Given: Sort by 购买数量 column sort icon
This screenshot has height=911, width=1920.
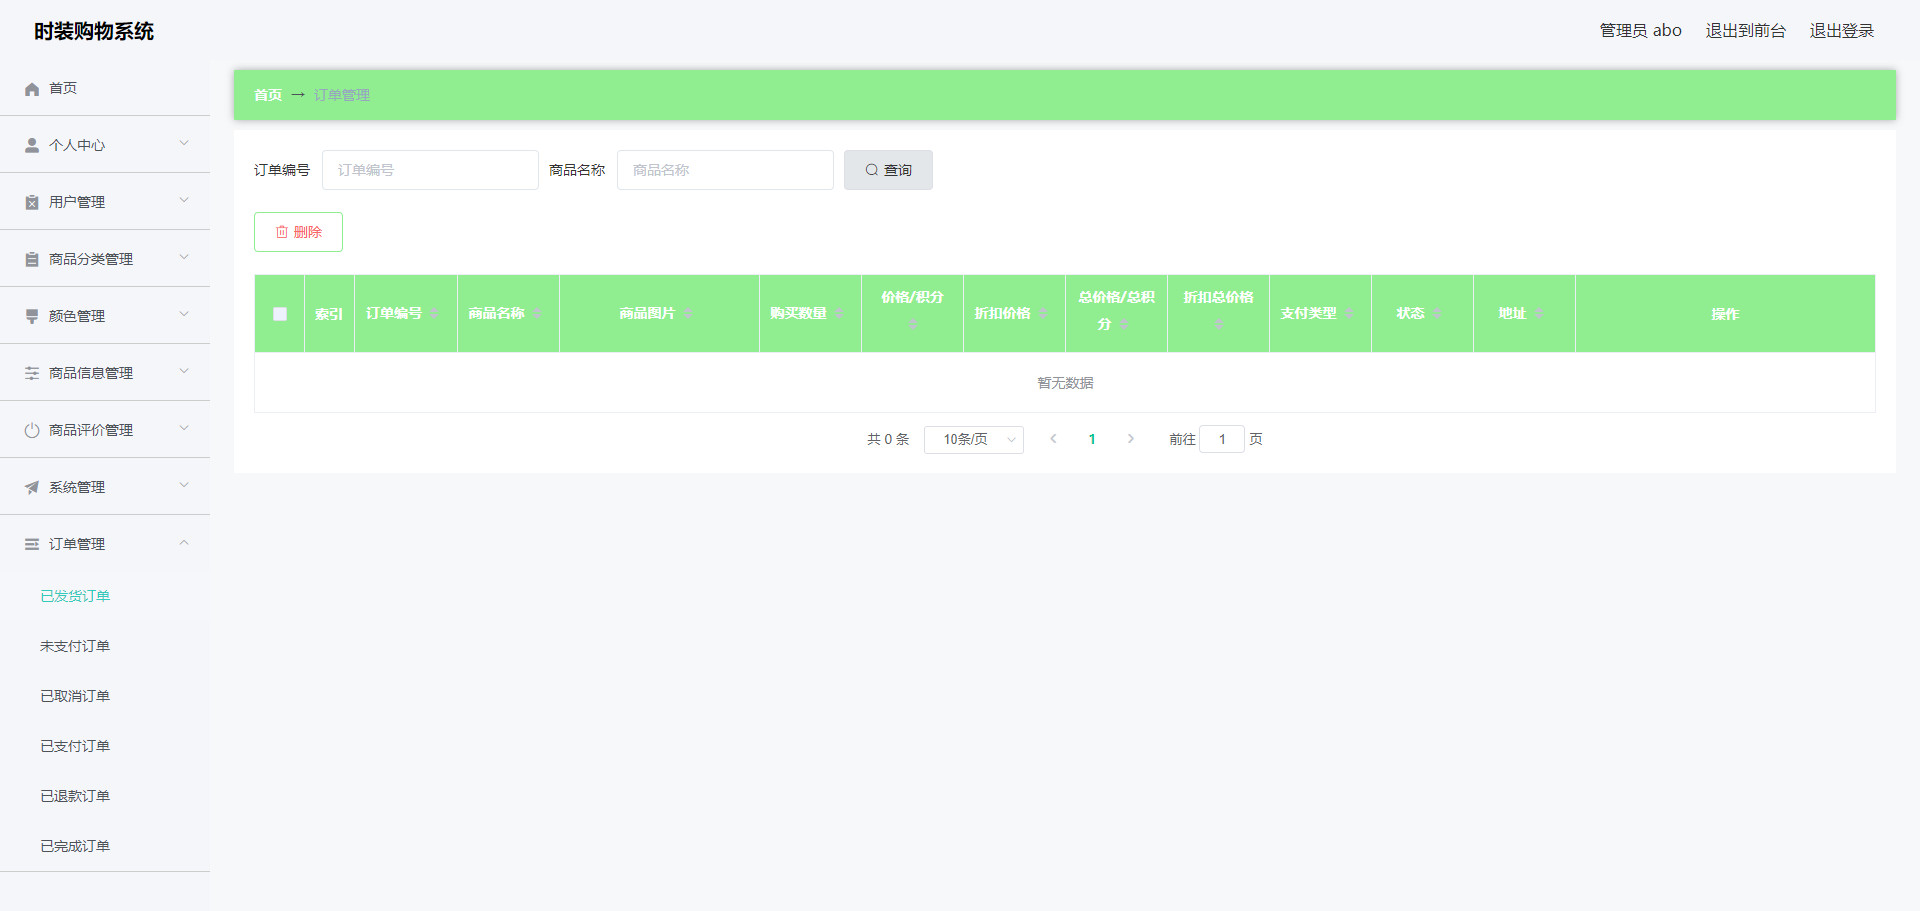Looking at the screenshot, I should pos(839,314).
